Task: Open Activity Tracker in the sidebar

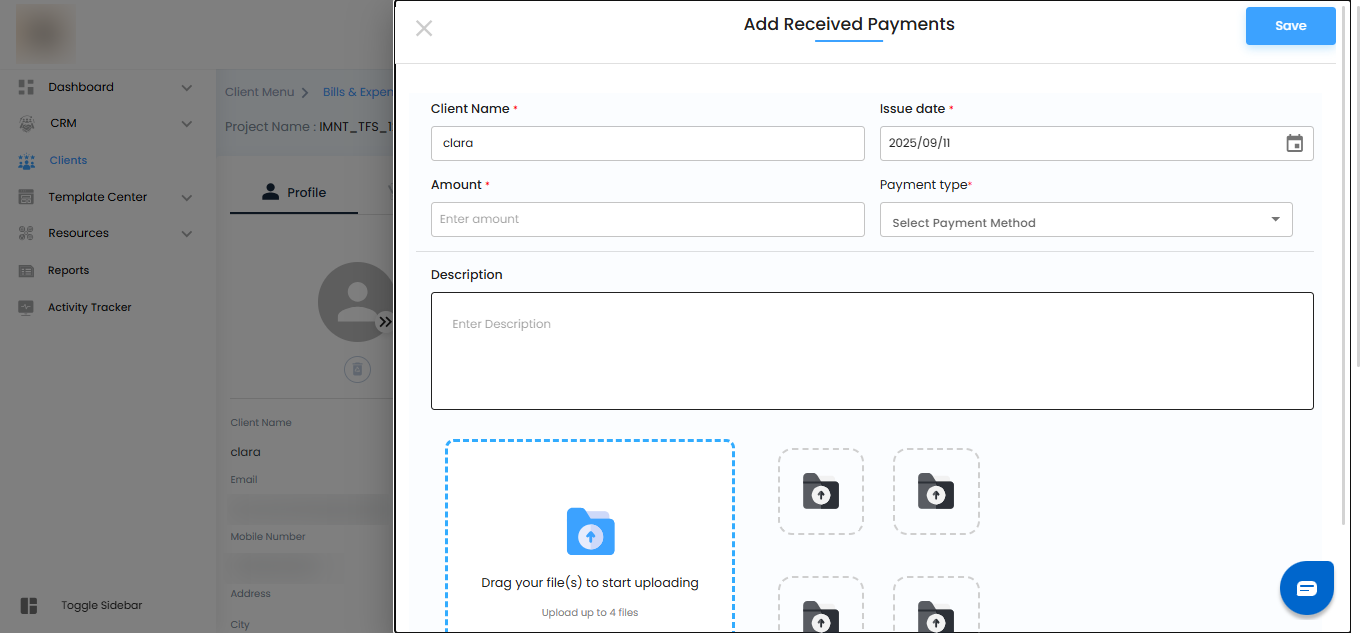Action: tap(90, 307)
